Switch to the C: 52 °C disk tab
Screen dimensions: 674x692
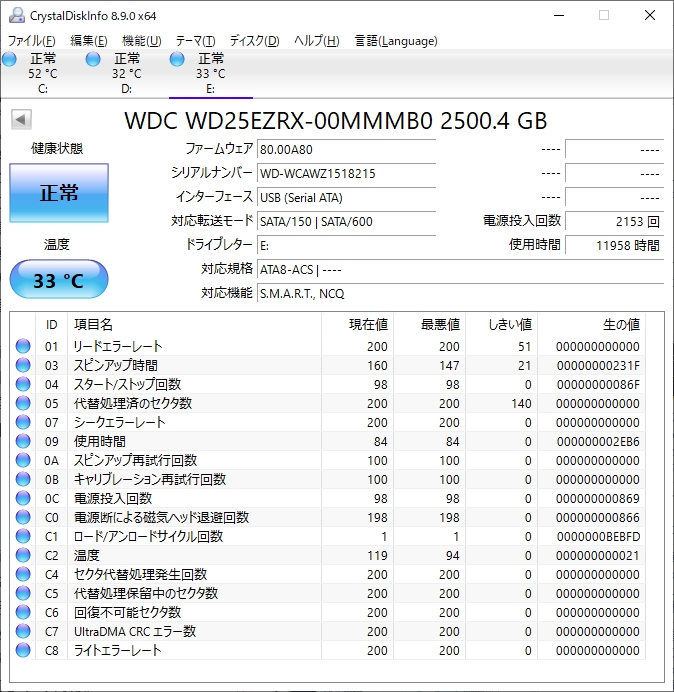point(42,73)
